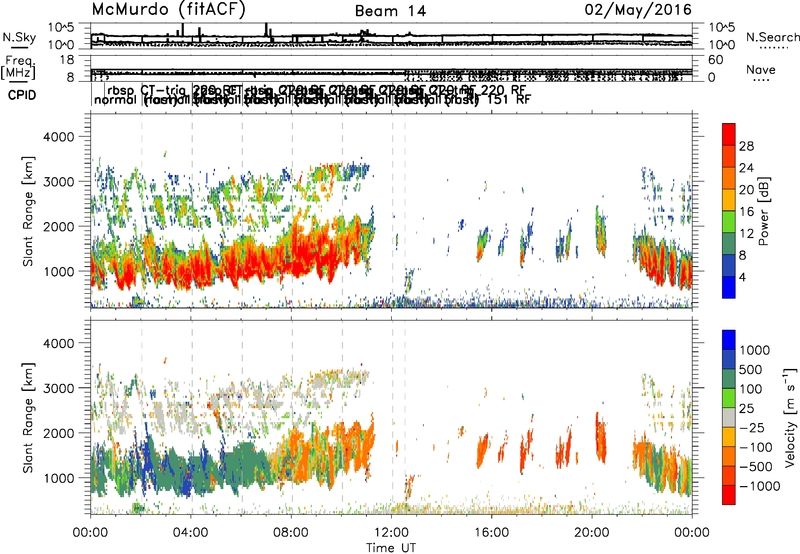Pick the red bottom Velocity color segment
800x554 pixels.
tap(729, 495)
